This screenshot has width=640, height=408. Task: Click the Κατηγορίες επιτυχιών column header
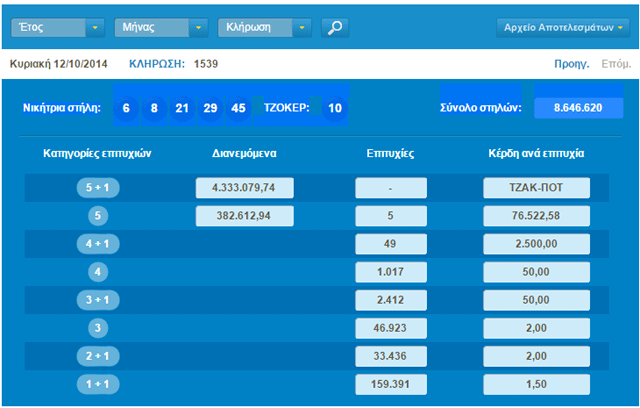pos(97,153)
